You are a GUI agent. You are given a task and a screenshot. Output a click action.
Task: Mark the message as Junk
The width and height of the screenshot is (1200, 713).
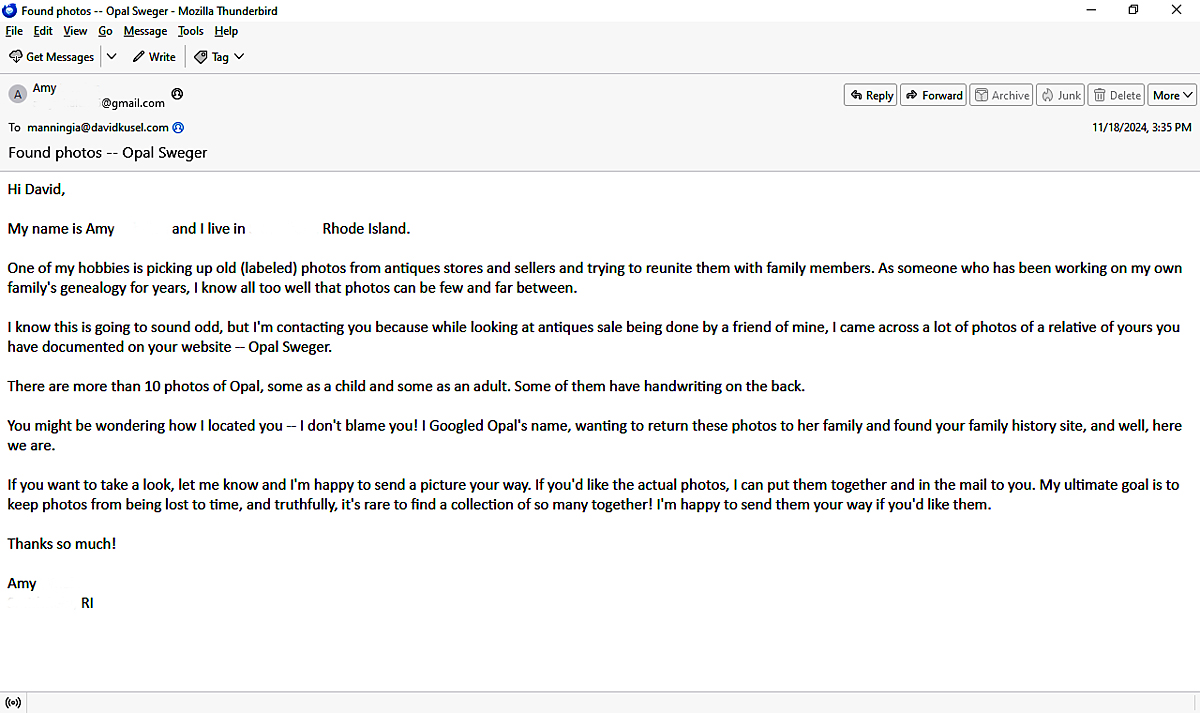point(1060,95)
